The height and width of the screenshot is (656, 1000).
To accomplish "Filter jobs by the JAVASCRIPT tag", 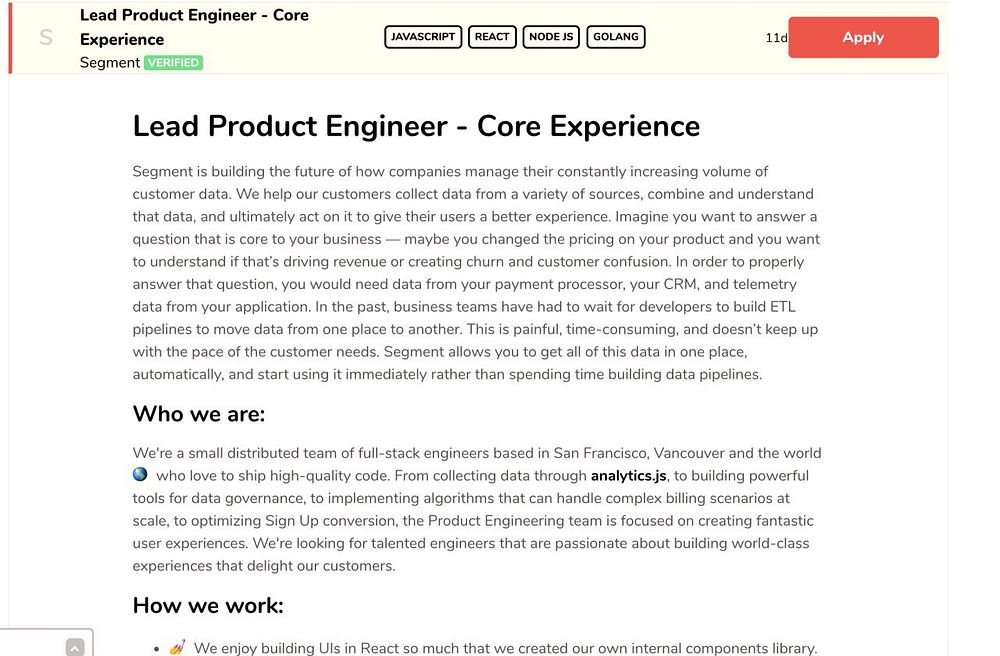I will click(x=423, y=37).
